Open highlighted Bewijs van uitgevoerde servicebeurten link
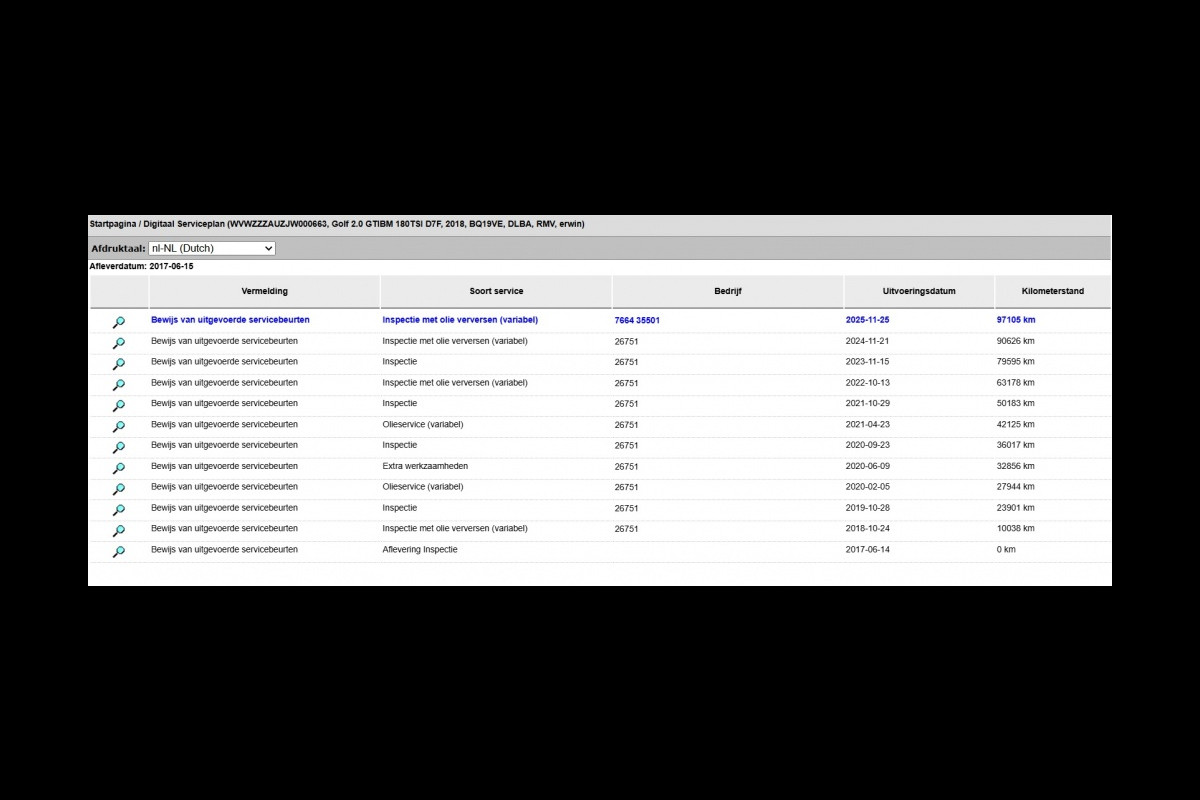 [x=230, y=320]
